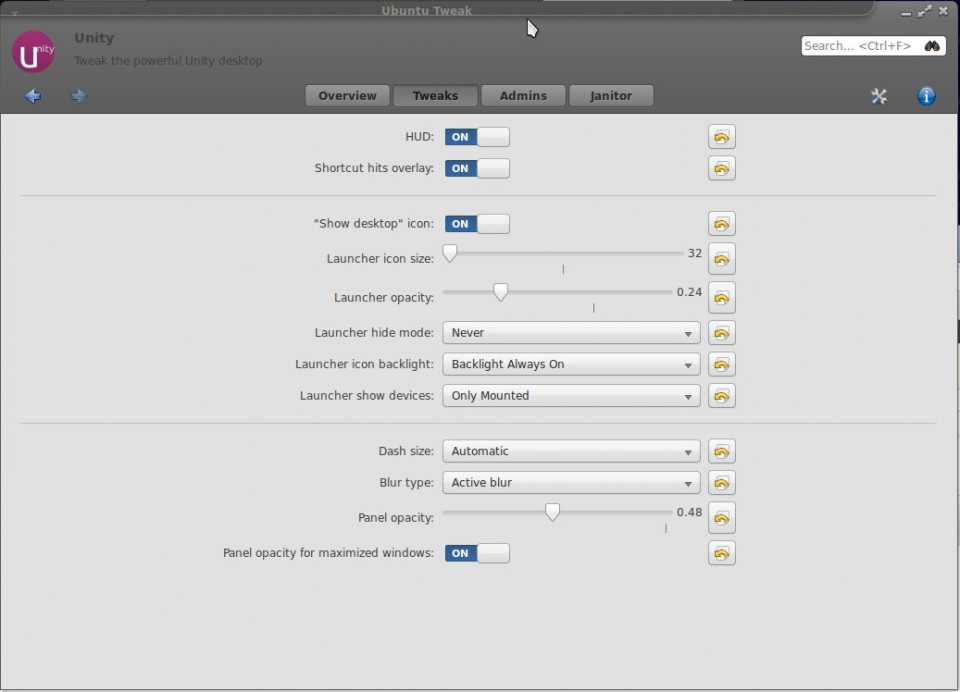The height and width of the screenshot is (692, 960).
Task: Reset Launcher opacity to default
Action: pyautogui.click(x=722, y=298)
